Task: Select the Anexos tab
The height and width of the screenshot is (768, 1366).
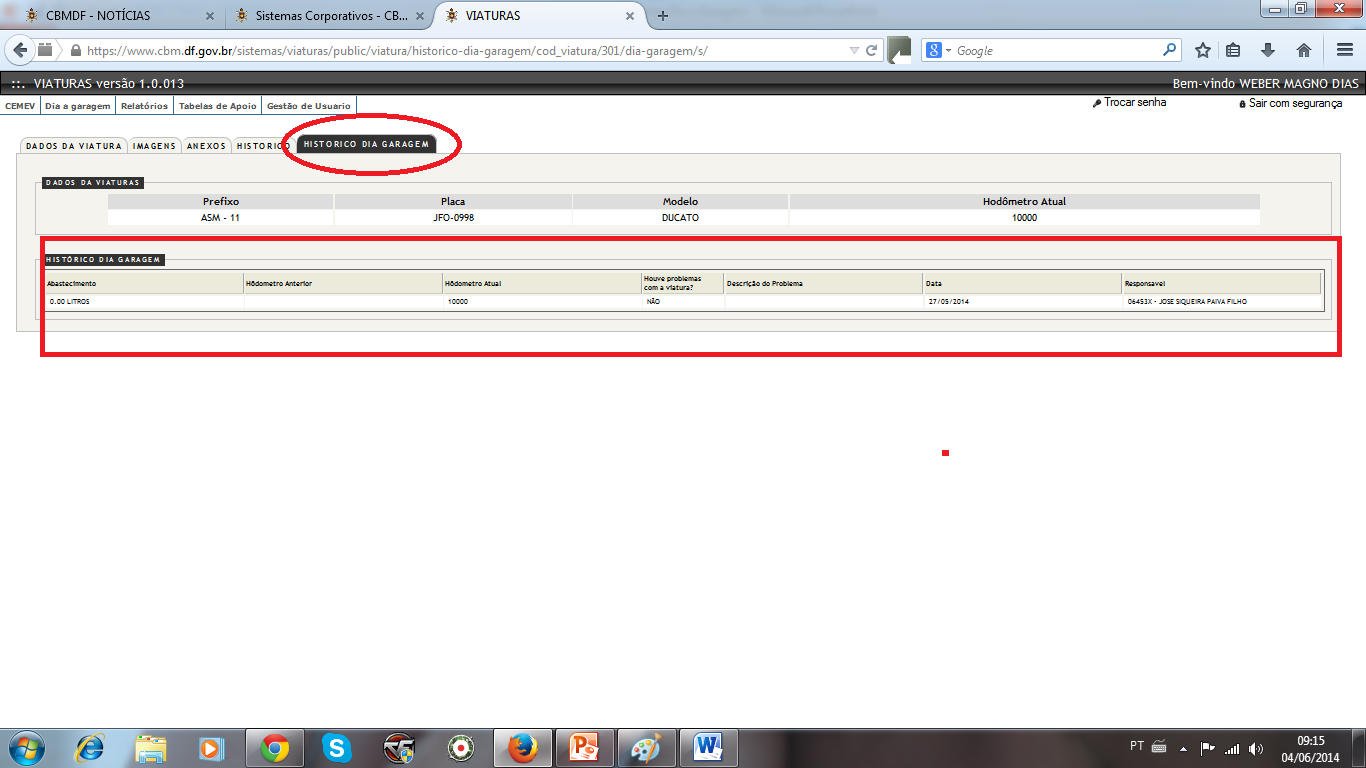Action: click(x=206, y=146)
